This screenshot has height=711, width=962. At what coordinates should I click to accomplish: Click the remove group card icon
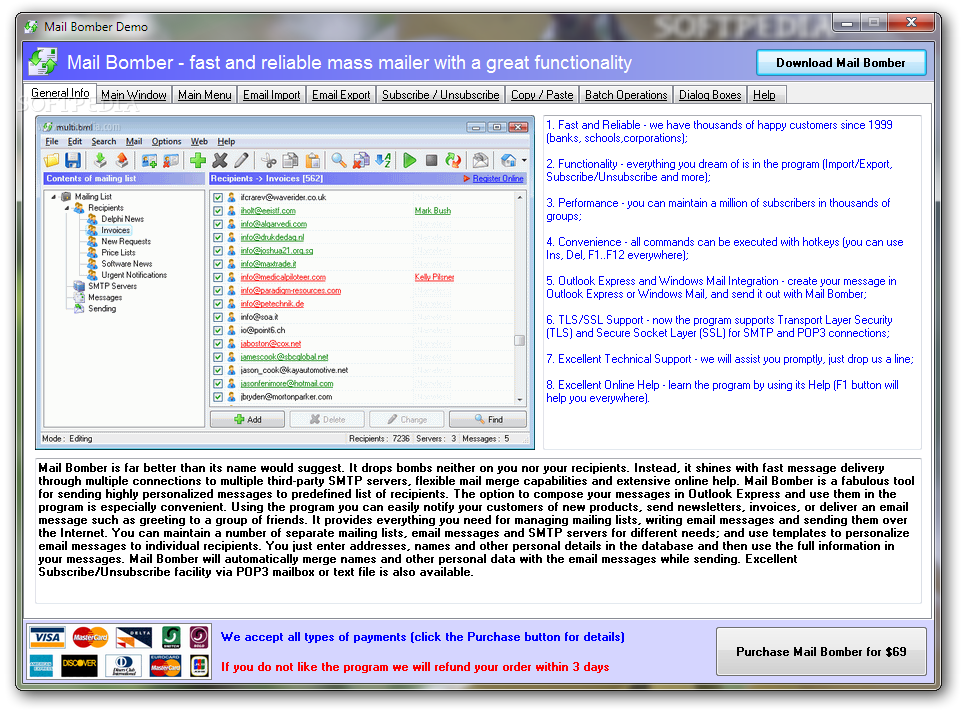coord(171,161)
